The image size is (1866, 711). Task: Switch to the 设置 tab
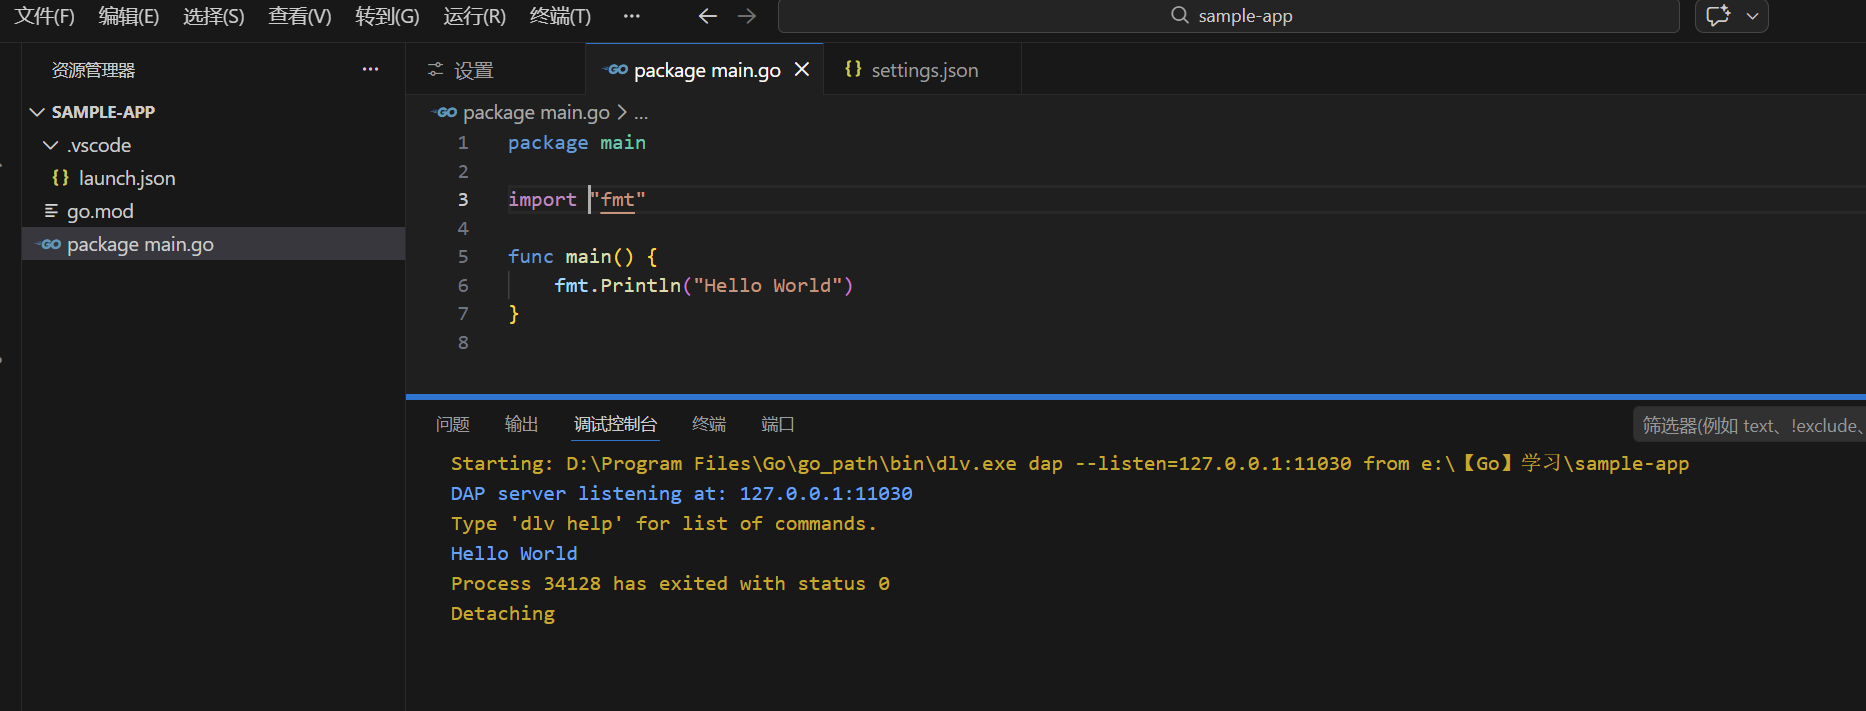(x=473, y=70)
